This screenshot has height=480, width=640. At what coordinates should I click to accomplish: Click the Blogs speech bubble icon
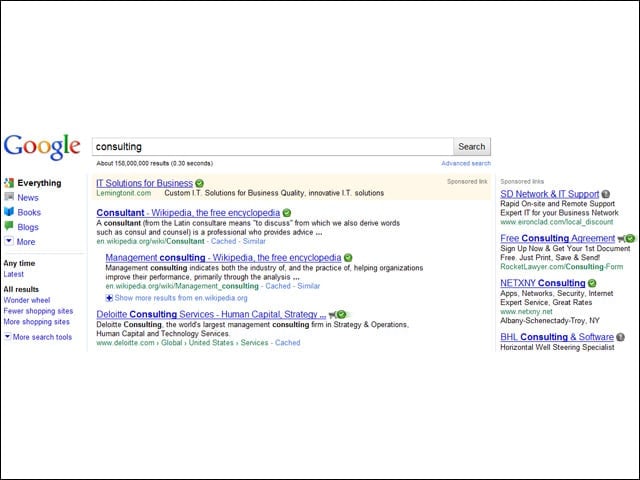(x=9, y=226)
